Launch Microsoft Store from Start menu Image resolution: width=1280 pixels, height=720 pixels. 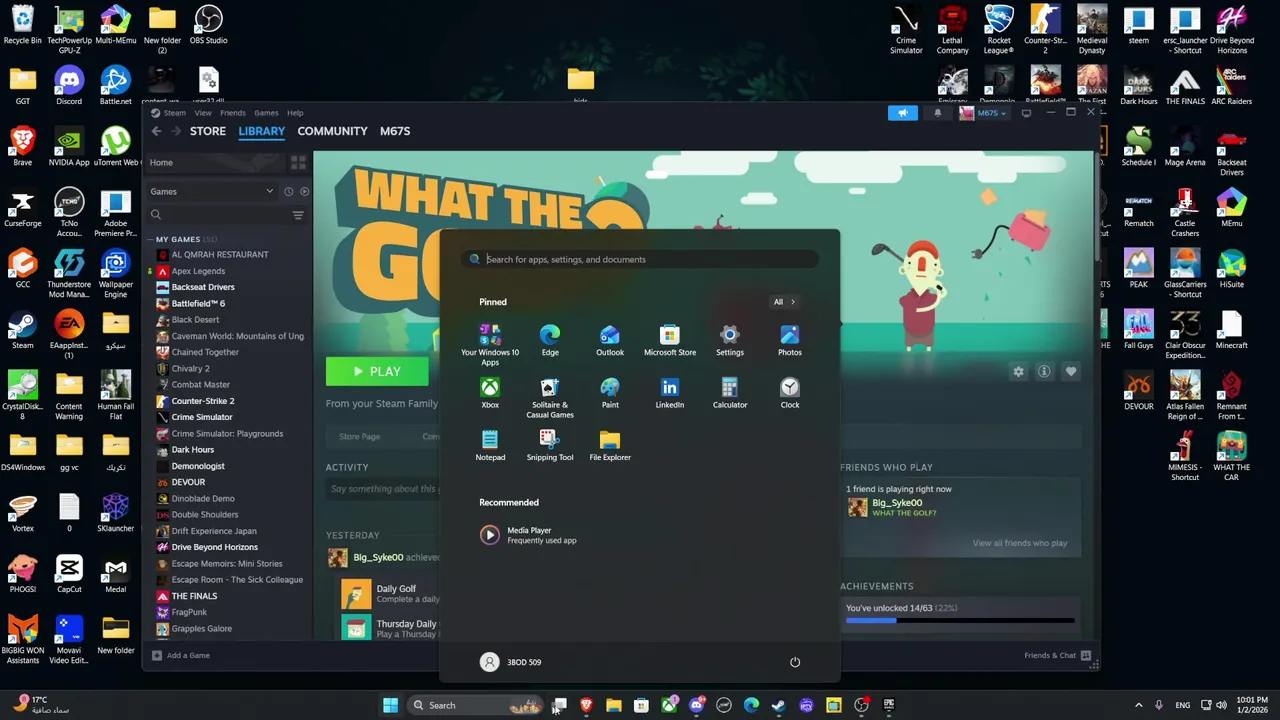(670, 340)
